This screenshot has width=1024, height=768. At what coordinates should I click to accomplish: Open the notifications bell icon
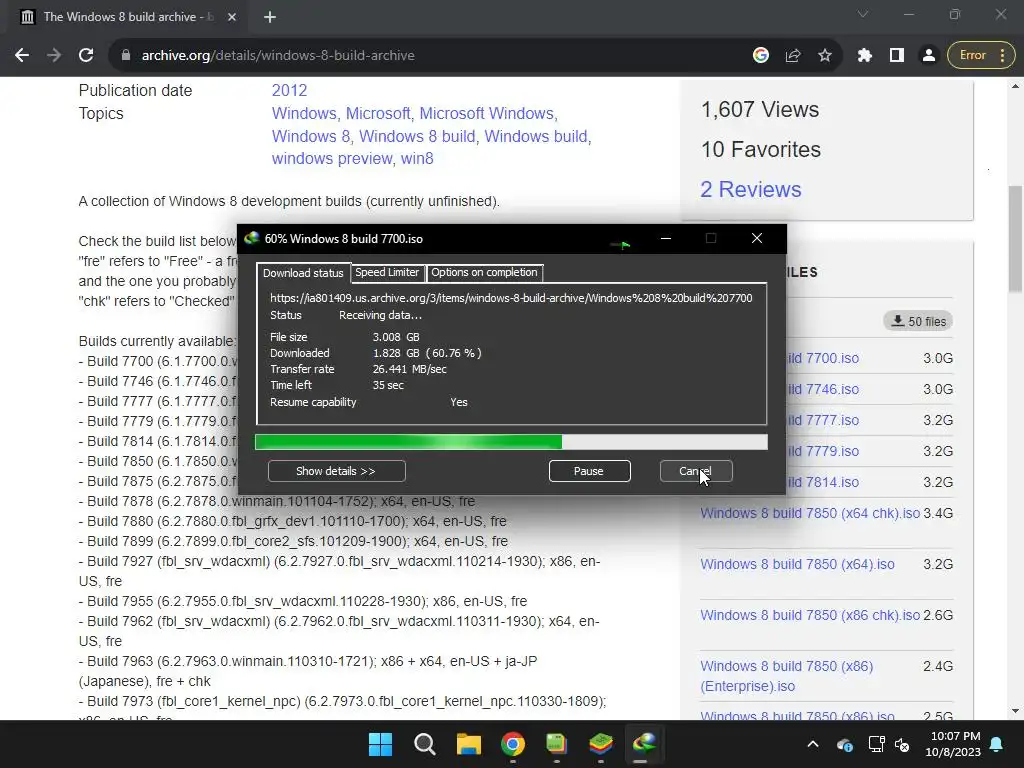[x=997, y=744]
